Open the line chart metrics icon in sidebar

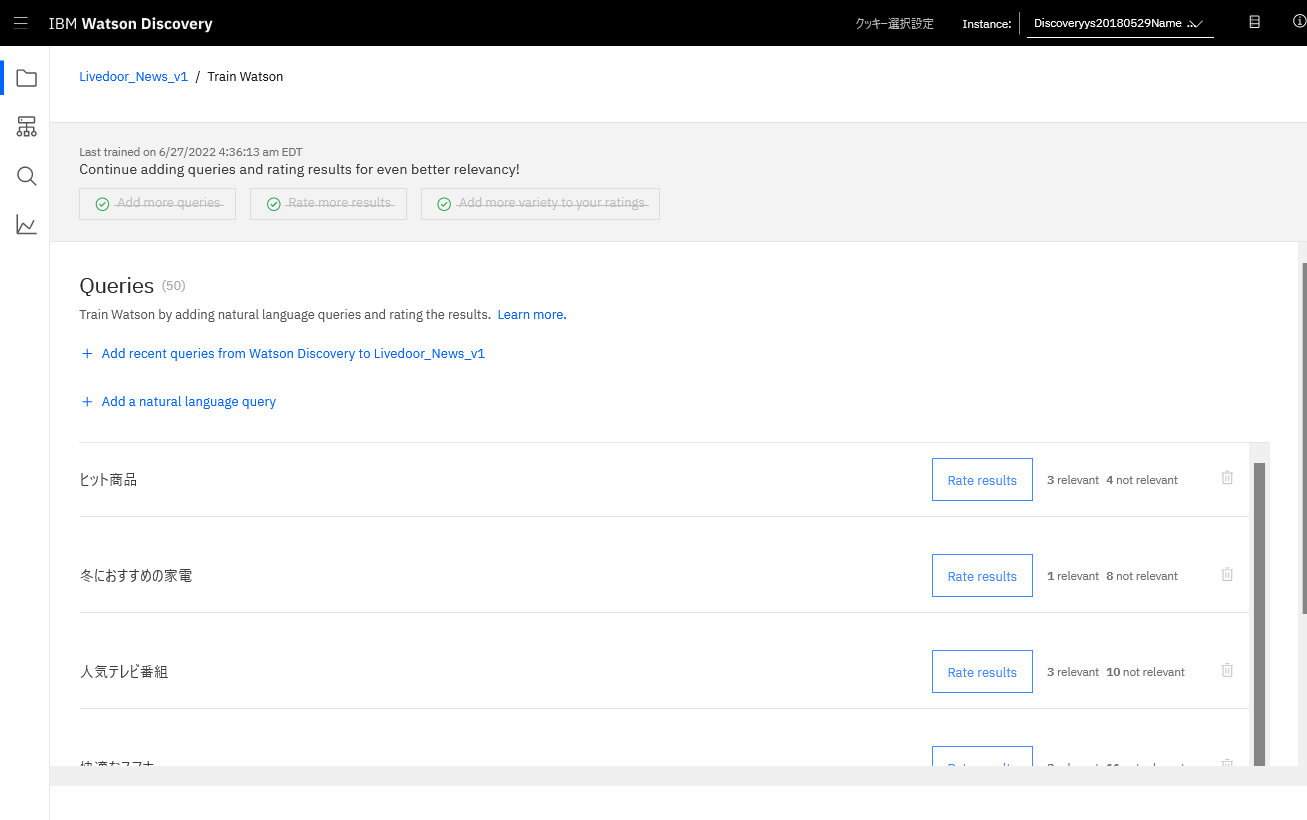(27, 225)
